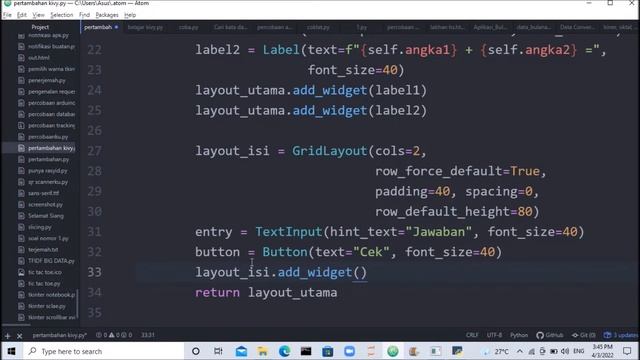The image size is (640, 360).
Task: Switch to the 'Cari kata da...' tab
Action: point(231,27)
